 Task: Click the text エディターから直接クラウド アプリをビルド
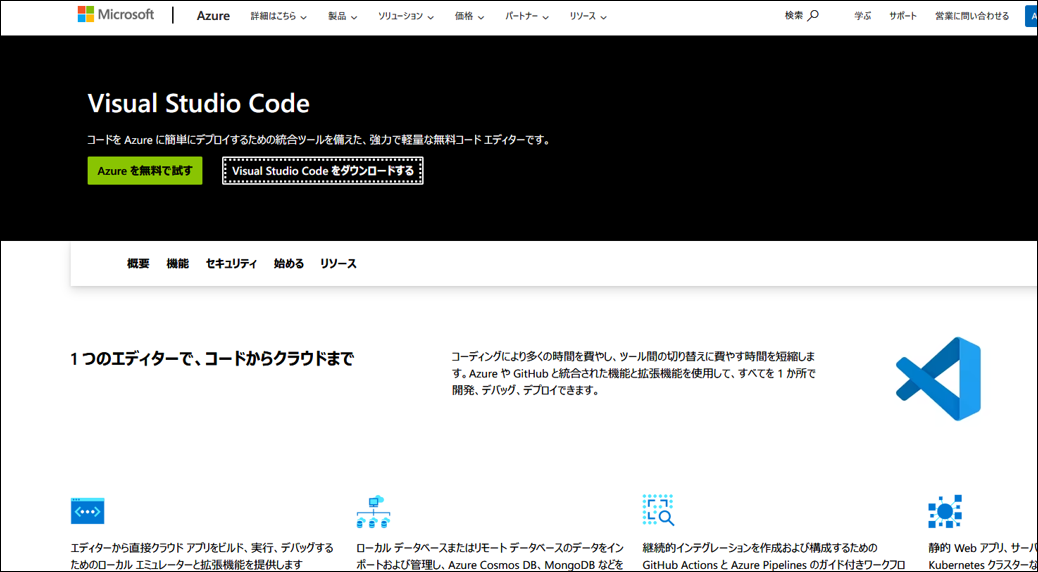coord(202,556)
